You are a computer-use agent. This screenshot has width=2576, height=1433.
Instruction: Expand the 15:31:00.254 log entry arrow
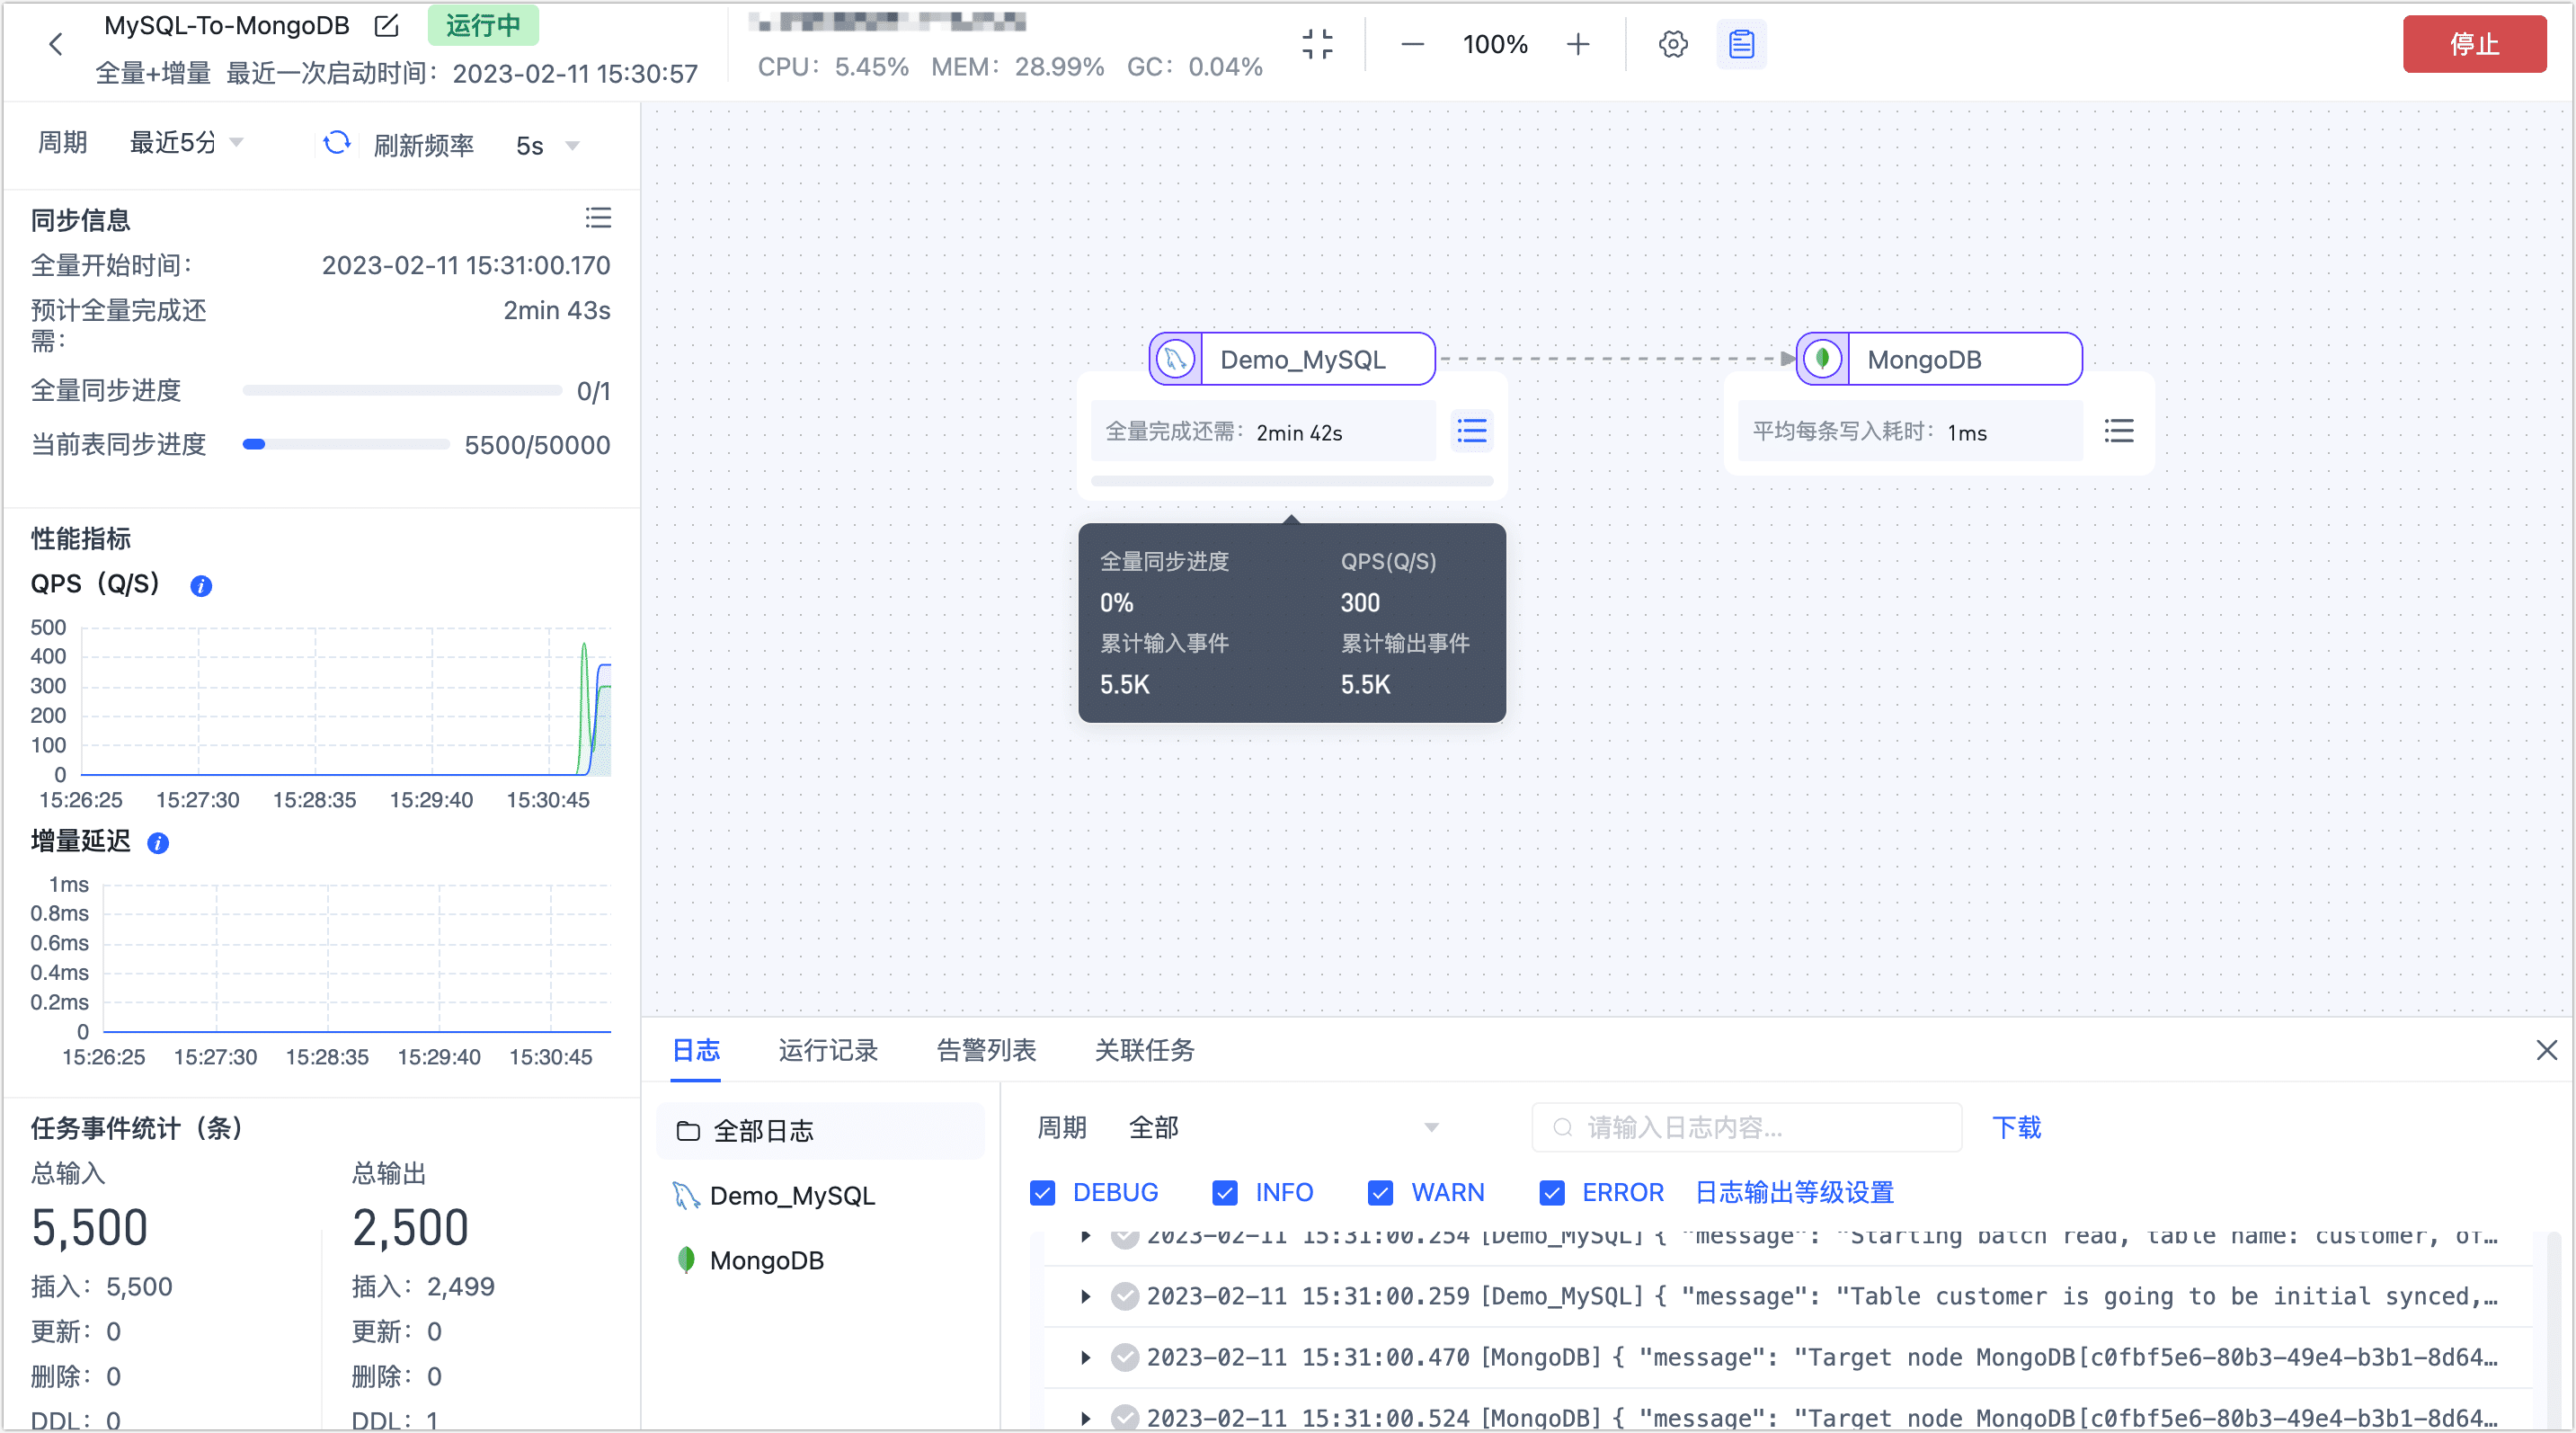[x=1086, y=1237]
